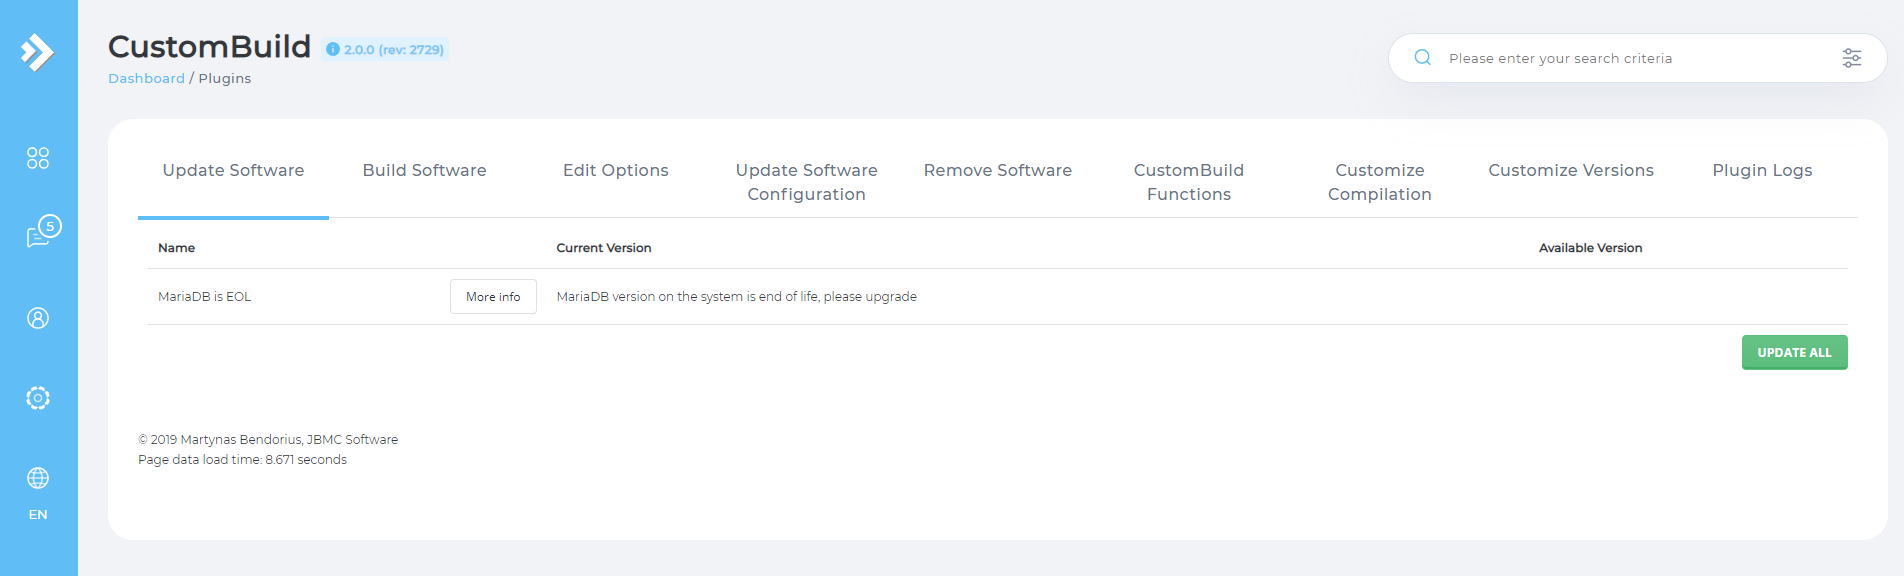Switch to Customize Compilation tab

tap(1379, 182)
